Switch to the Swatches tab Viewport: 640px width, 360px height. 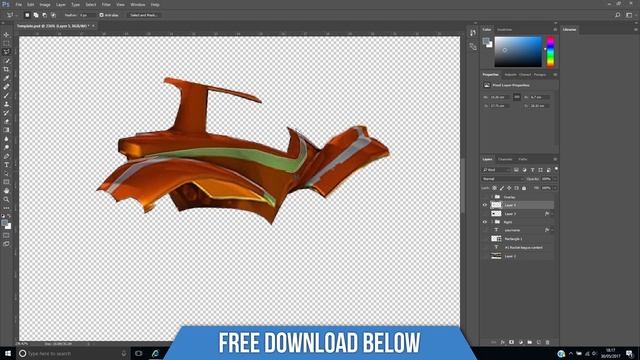(504, 30)
